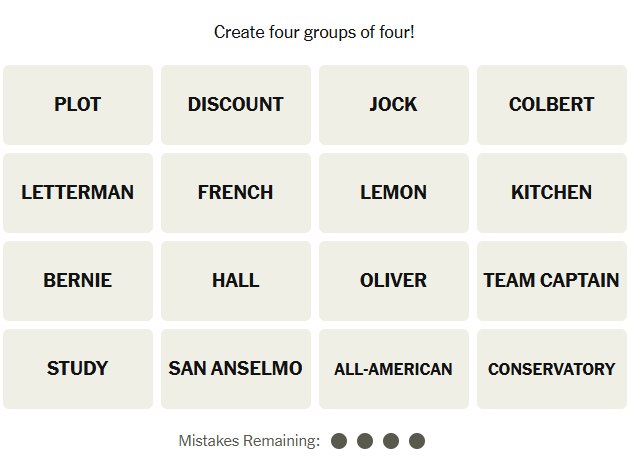
Task: Pick the CONSERVATORY tile
Action: tap(552, 369)
